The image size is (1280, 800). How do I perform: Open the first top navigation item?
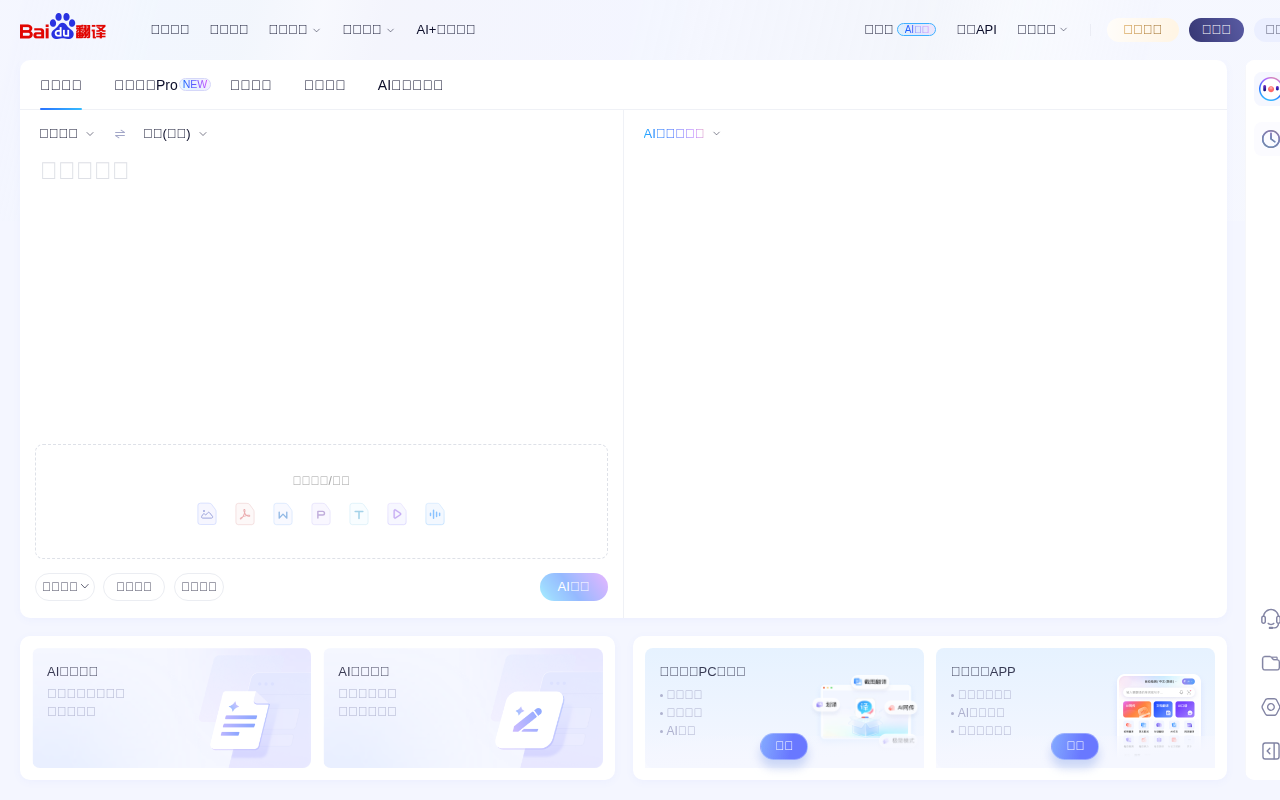pyautogui.click(x=170, y=29)
